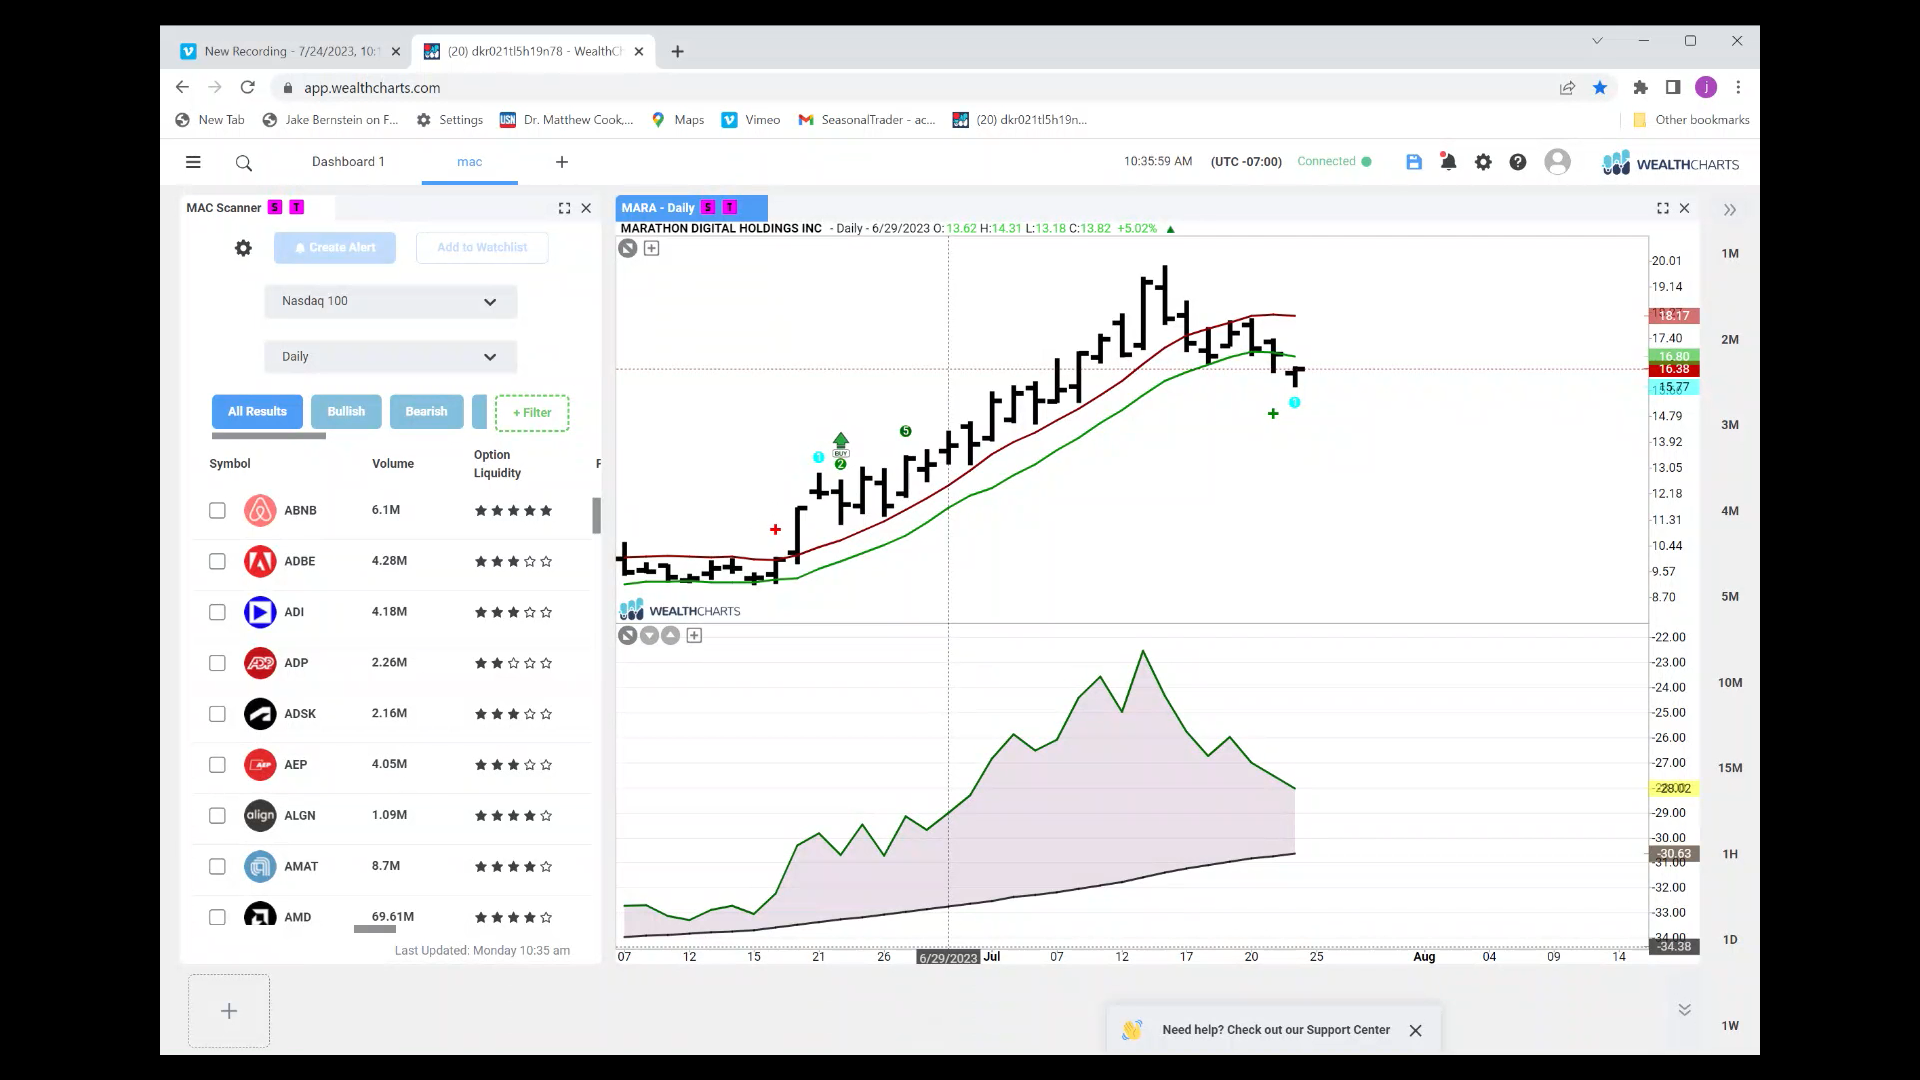
Task: Expand the right sidebar with the double chevron
Action: click(1730, 210)
